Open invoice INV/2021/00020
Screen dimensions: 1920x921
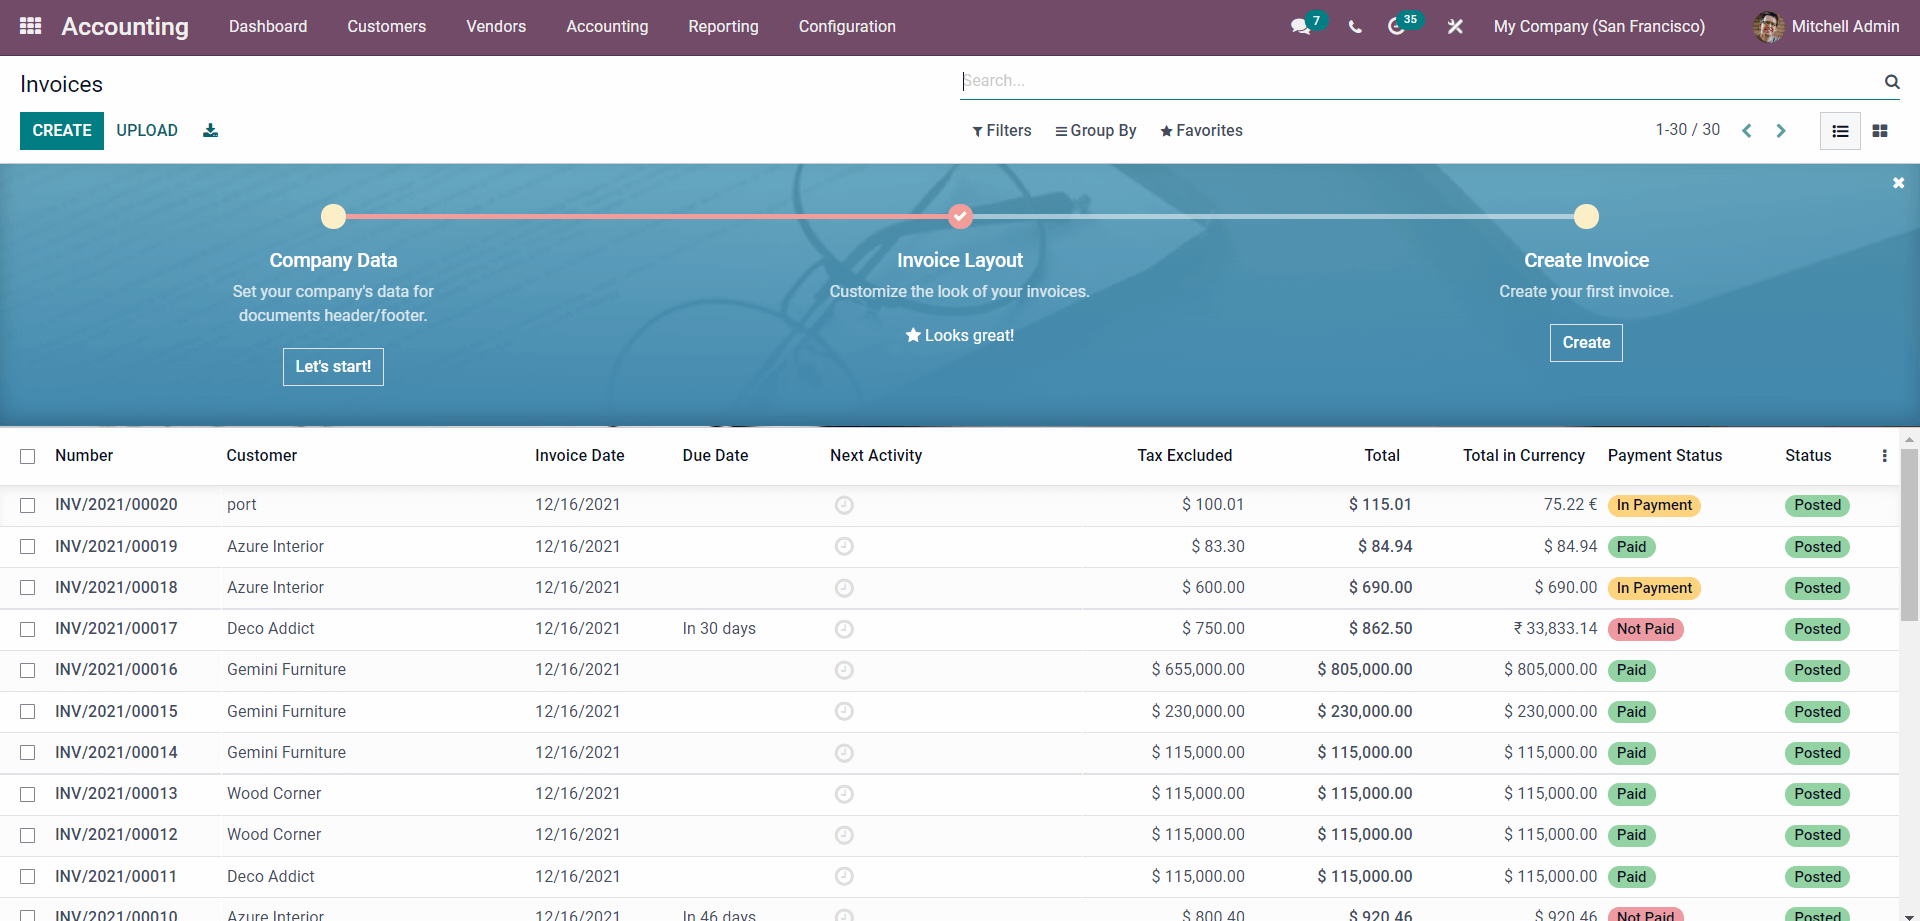point(116,505)
